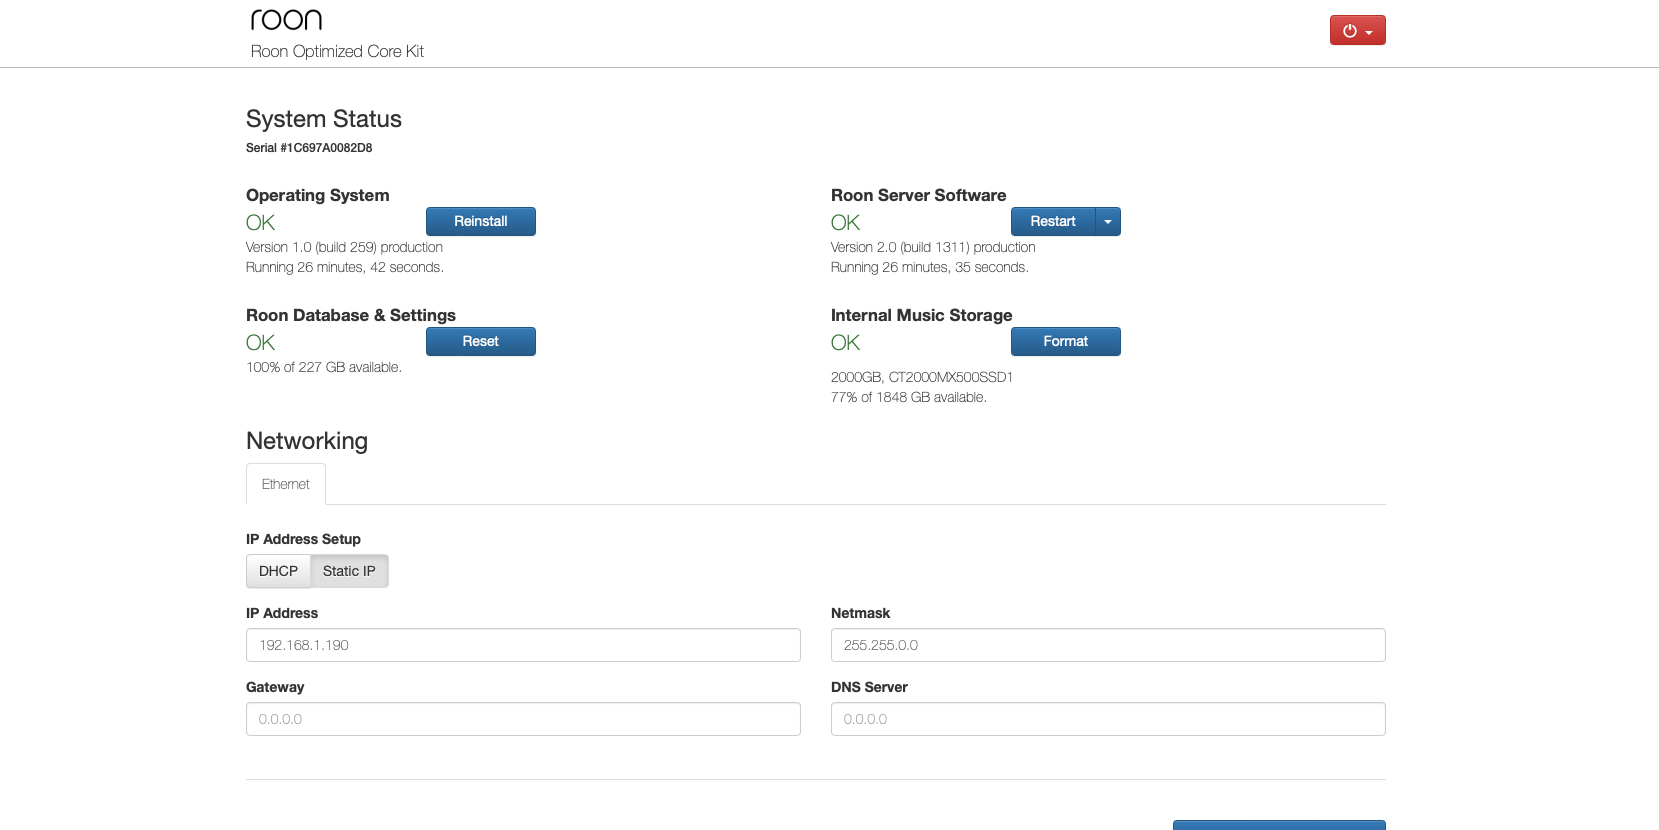This screenshot has width=1659, height=830.
Task: Click the Operating System OK status
Action: click(x=260, y=222)
